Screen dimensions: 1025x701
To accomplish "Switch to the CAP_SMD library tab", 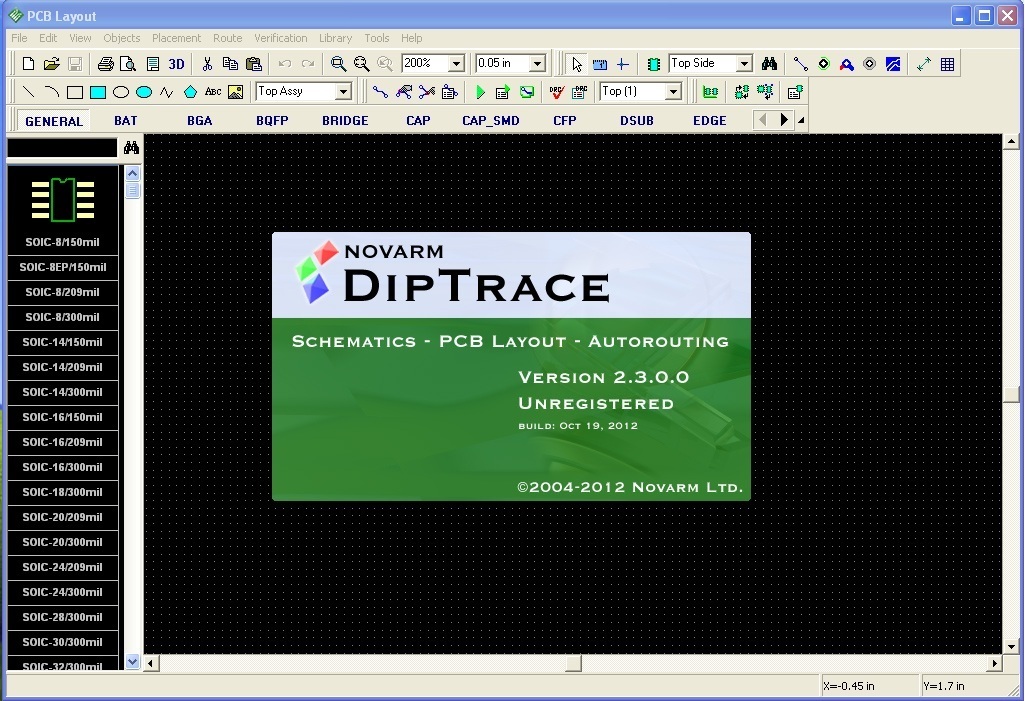I will [491, 120].
